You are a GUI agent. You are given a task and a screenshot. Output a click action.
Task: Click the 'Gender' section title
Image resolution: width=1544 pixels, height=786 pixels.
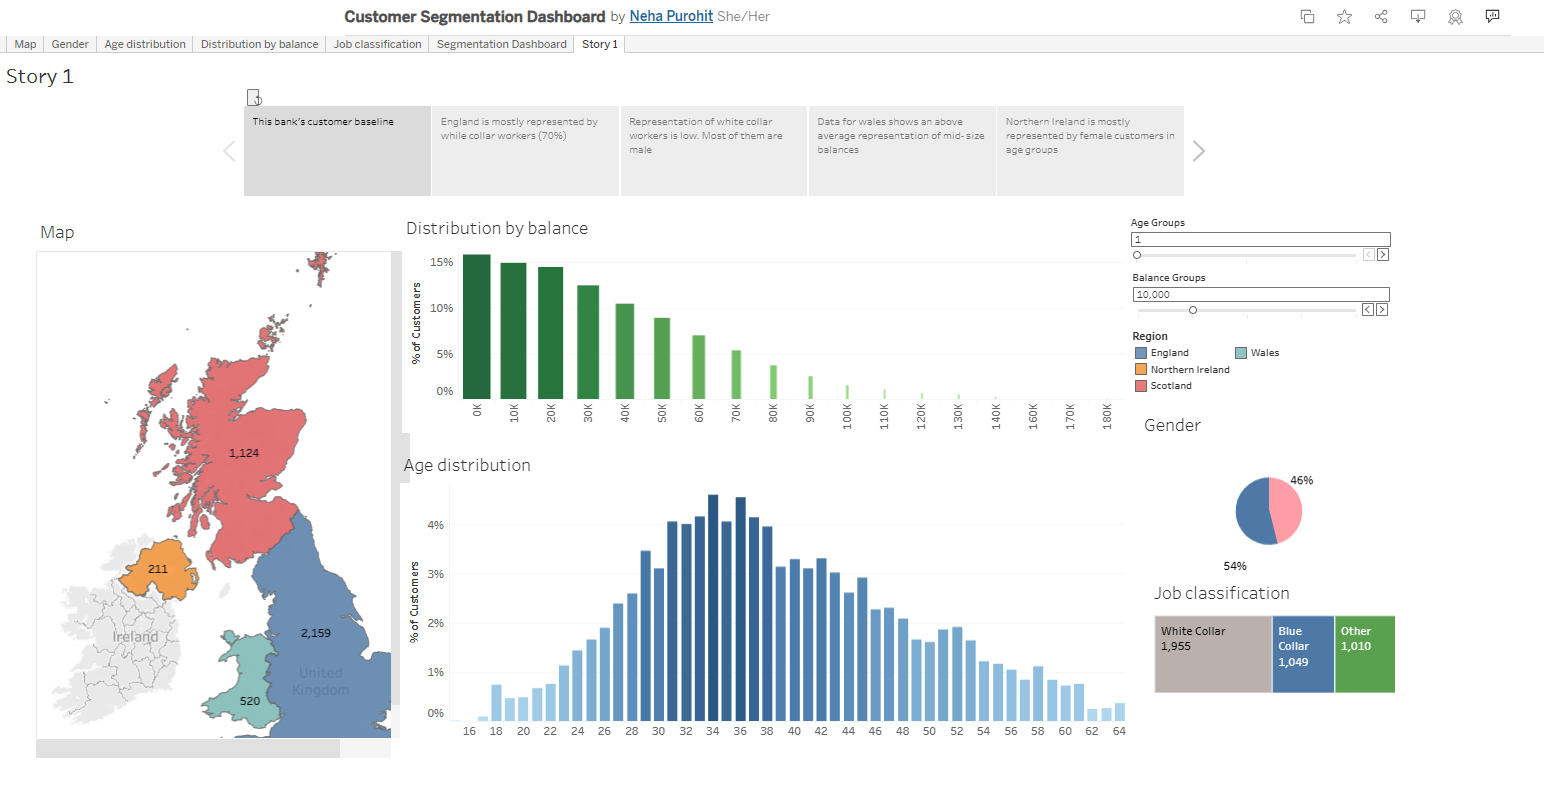click(x=1172, y=425)
